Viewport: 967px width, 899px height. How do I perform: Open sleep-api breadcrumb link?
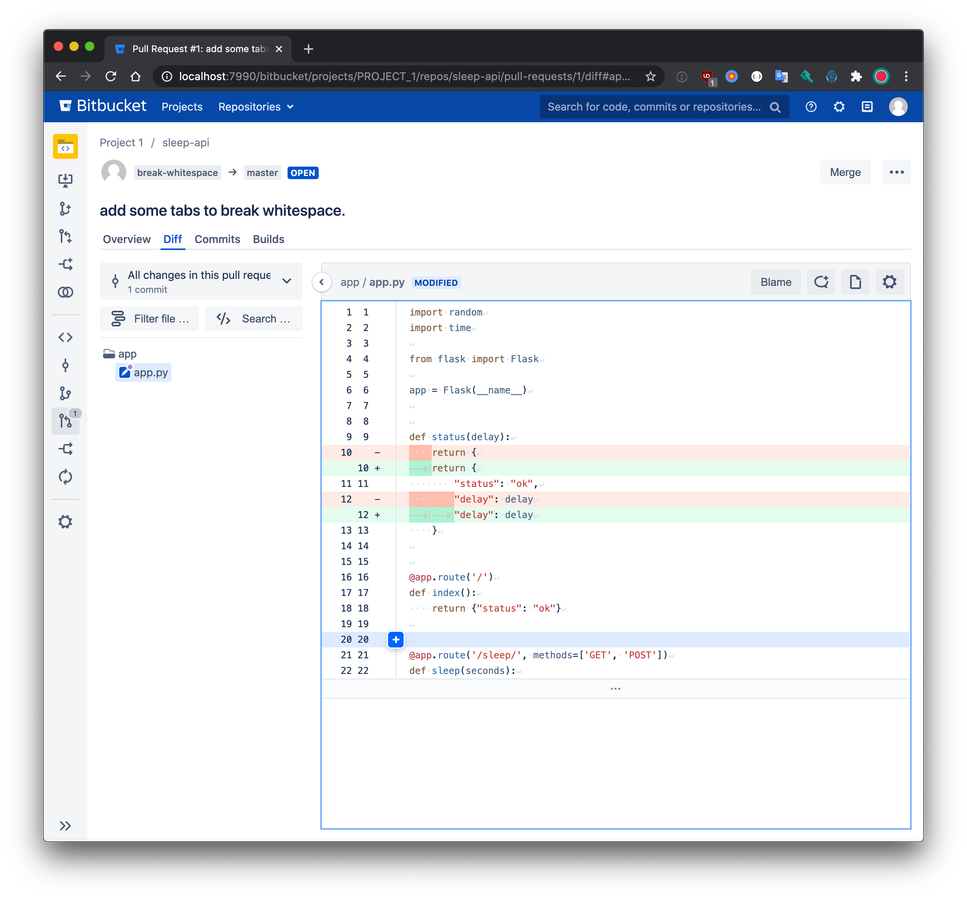point(186,142)
